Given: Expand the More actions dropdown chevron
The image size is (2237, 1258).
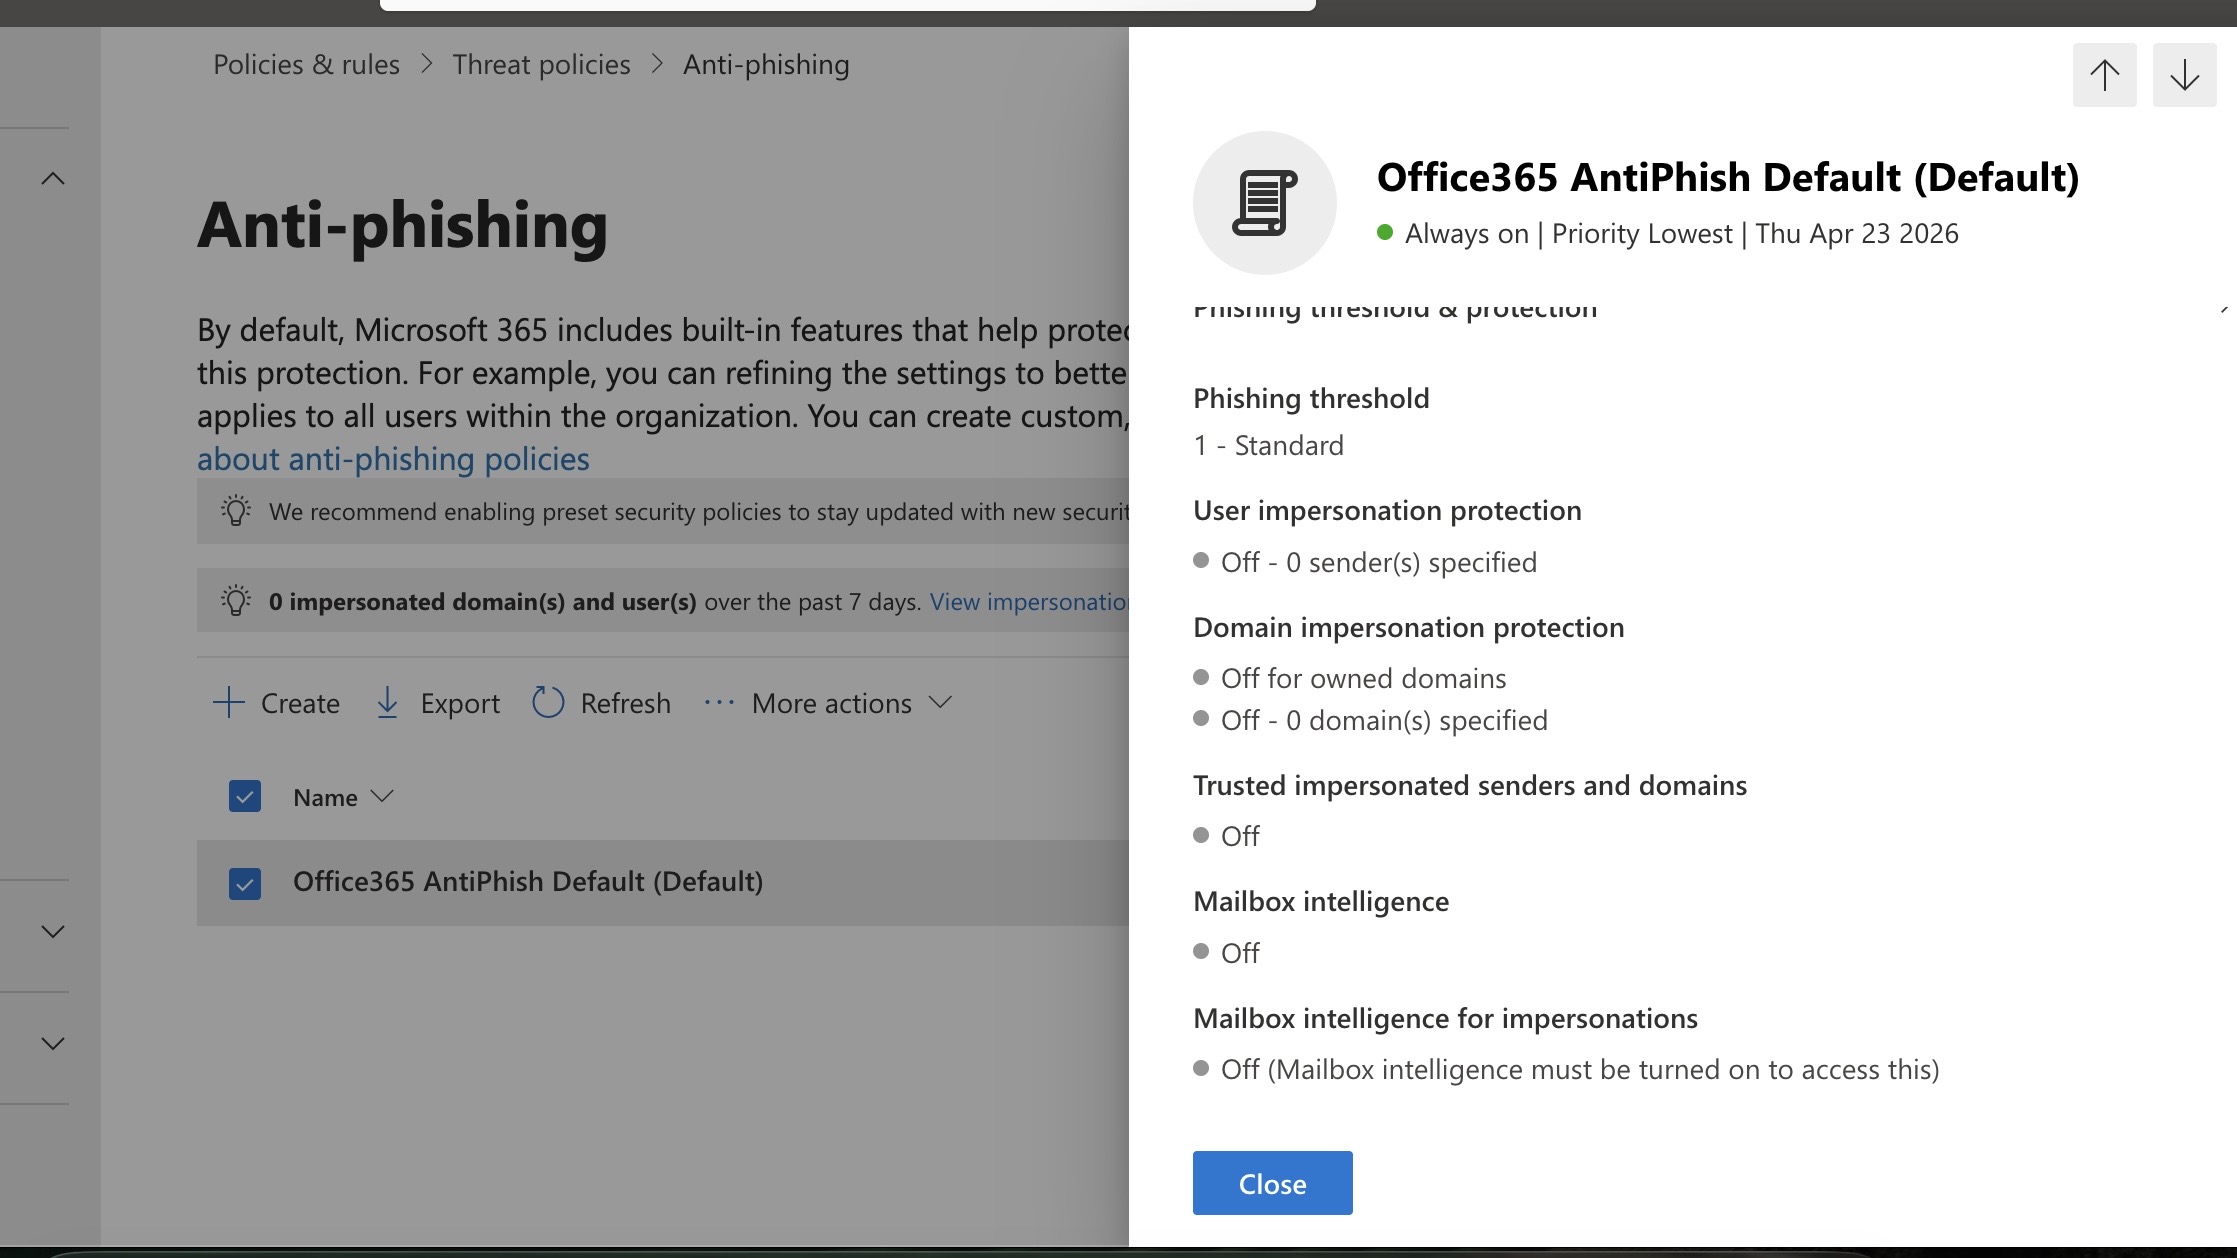Looking at the screenshot, I should [939, 702].
